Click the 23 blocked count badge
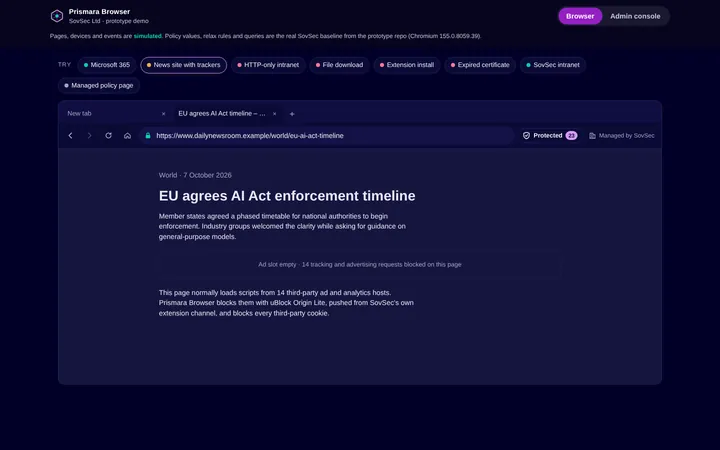720x450 pixels. (571, 135)
